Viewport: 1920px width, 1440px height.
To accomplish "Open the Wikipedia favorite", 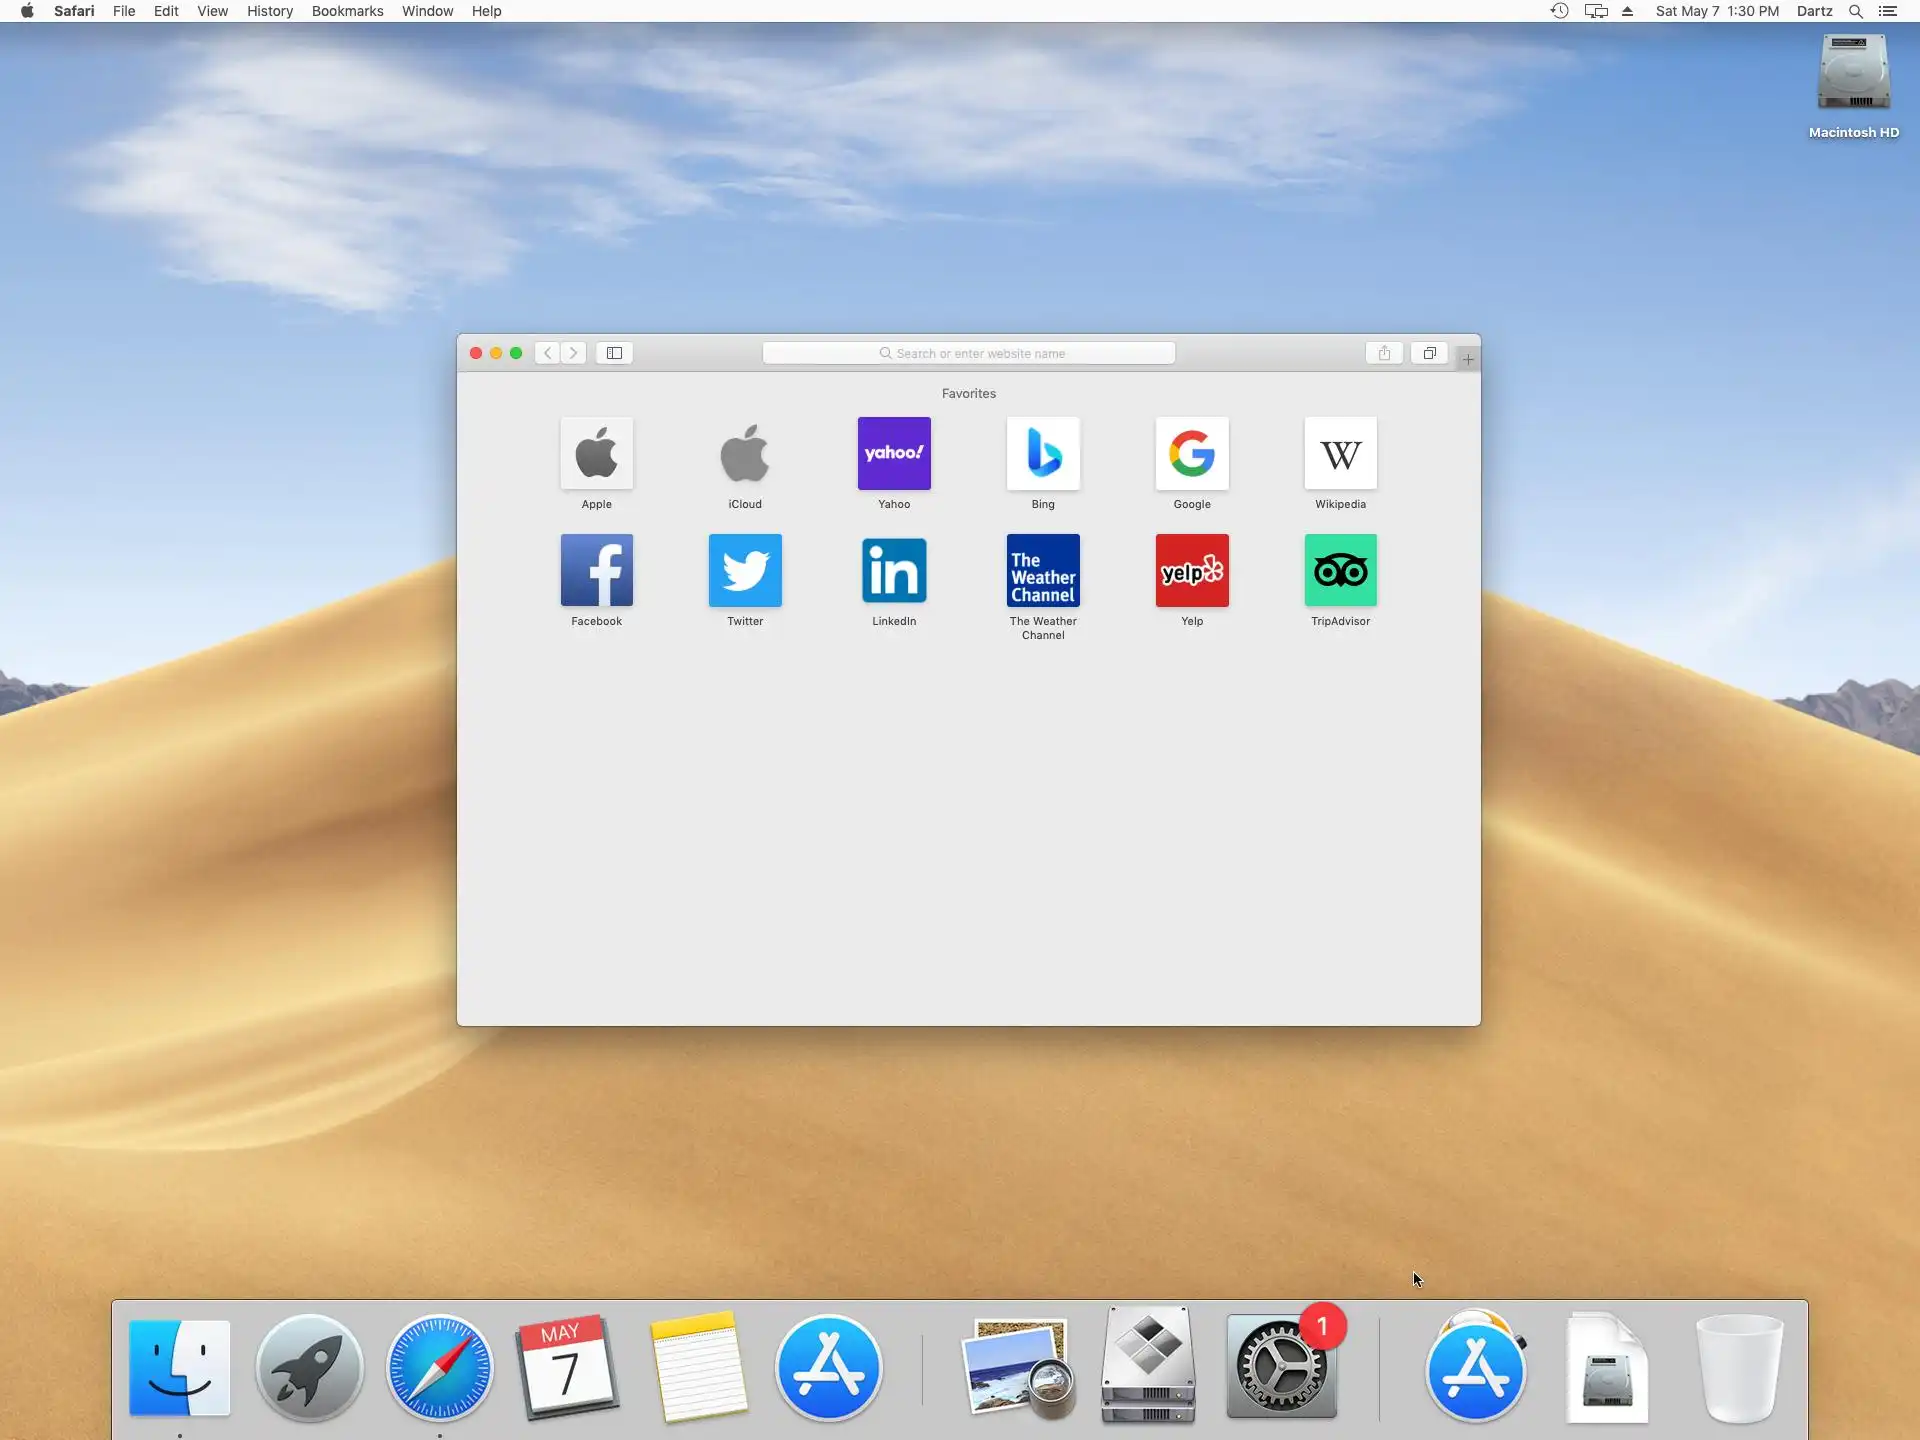I will click(1340, 454).
